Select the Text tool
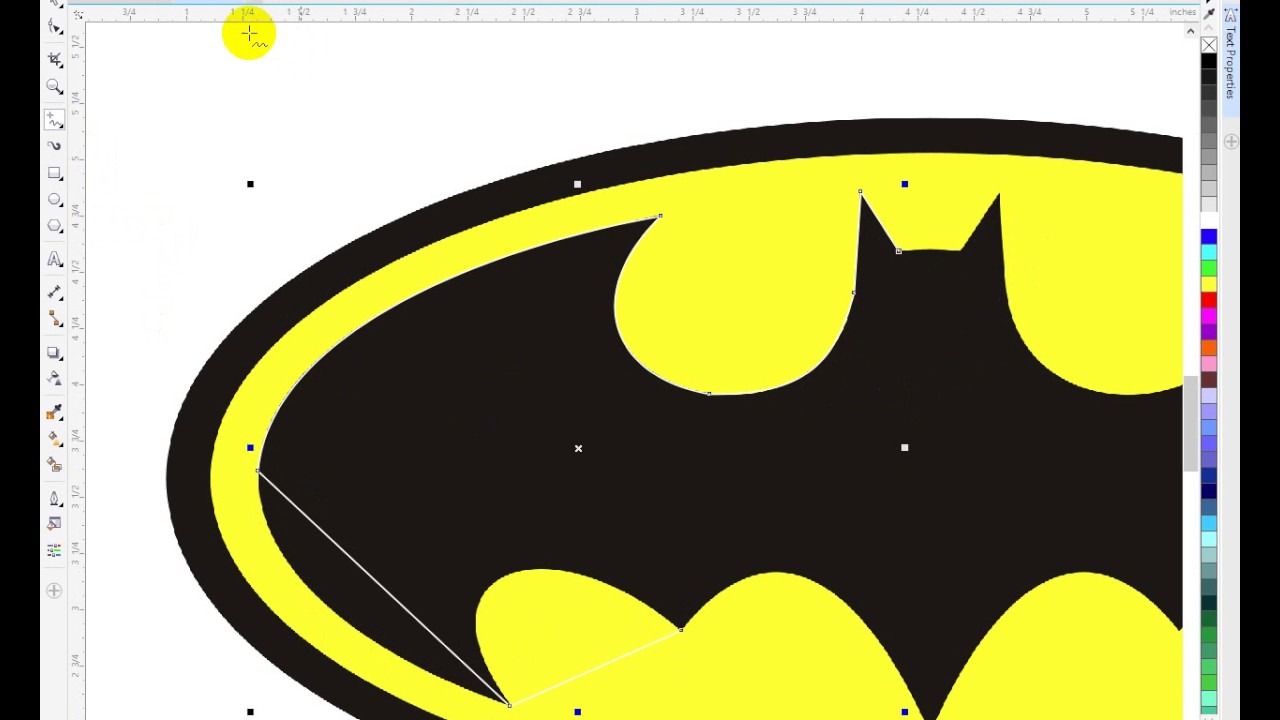Image resolution: width=1280 pixels, height=720 pixels. point(55,259)
